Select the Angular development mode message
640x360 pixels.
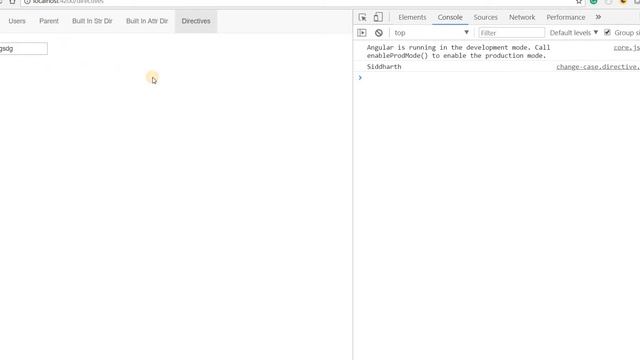point(458,51)
